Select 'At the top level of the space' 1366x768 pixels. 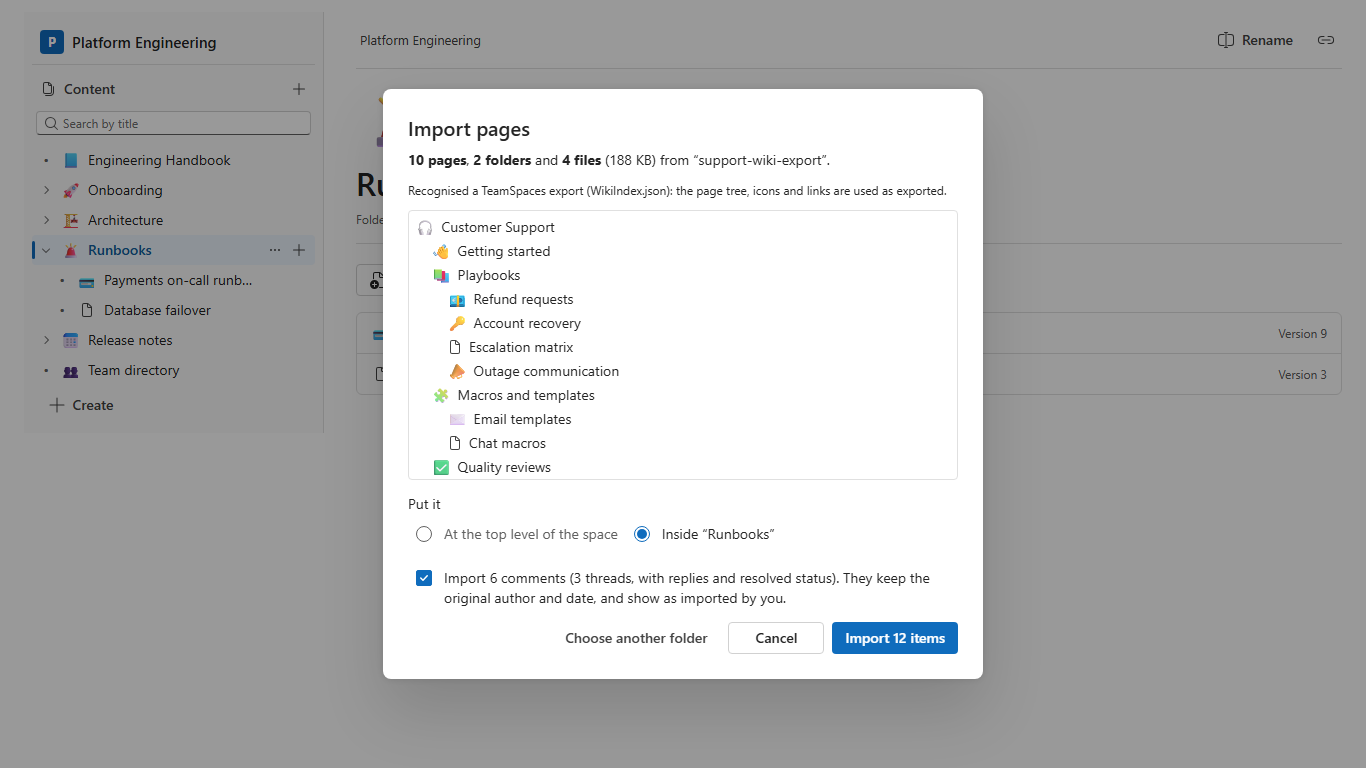click(424, 534)
